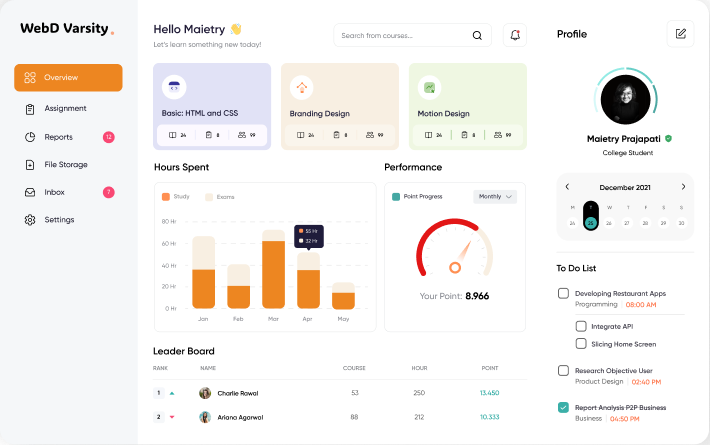The image size is (710, 445).
Task: Check Research Objective User task
Action: 563,371
